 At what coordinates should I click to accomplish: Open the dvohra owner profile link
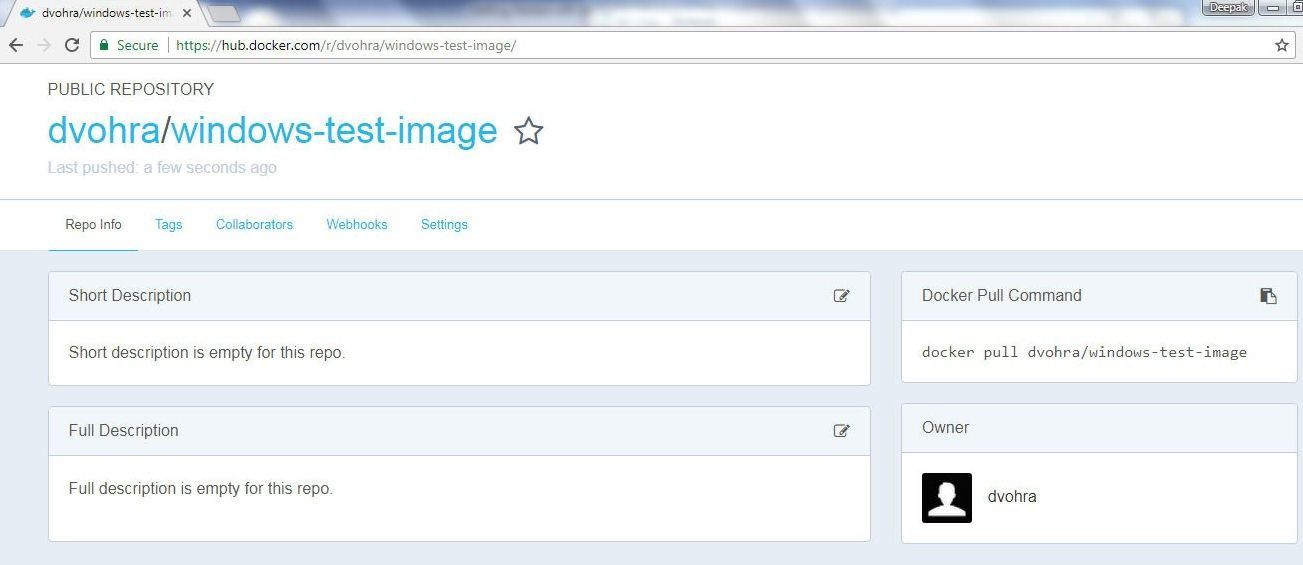1012,496
